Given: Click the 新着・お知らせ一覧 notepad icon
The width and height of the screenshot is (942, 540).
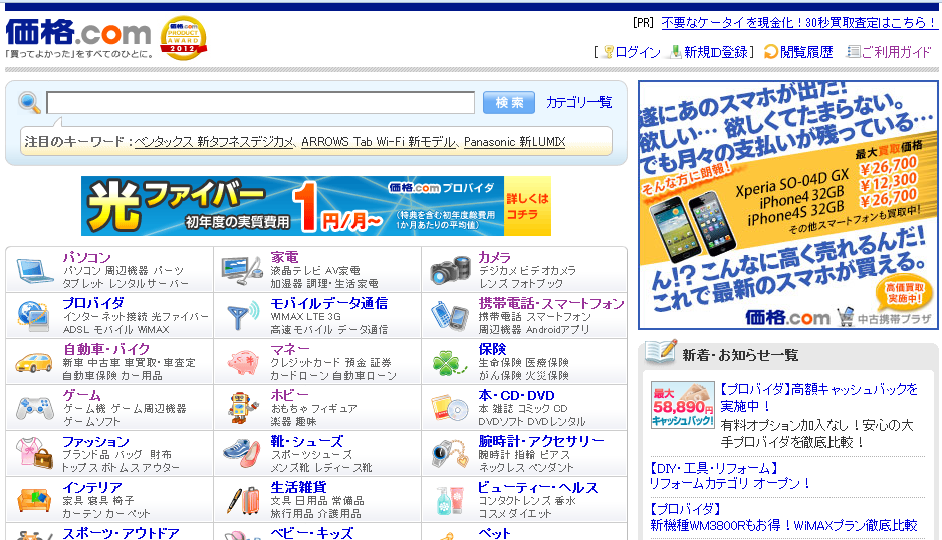Looking at the screenshot, I should coord(661,352).
